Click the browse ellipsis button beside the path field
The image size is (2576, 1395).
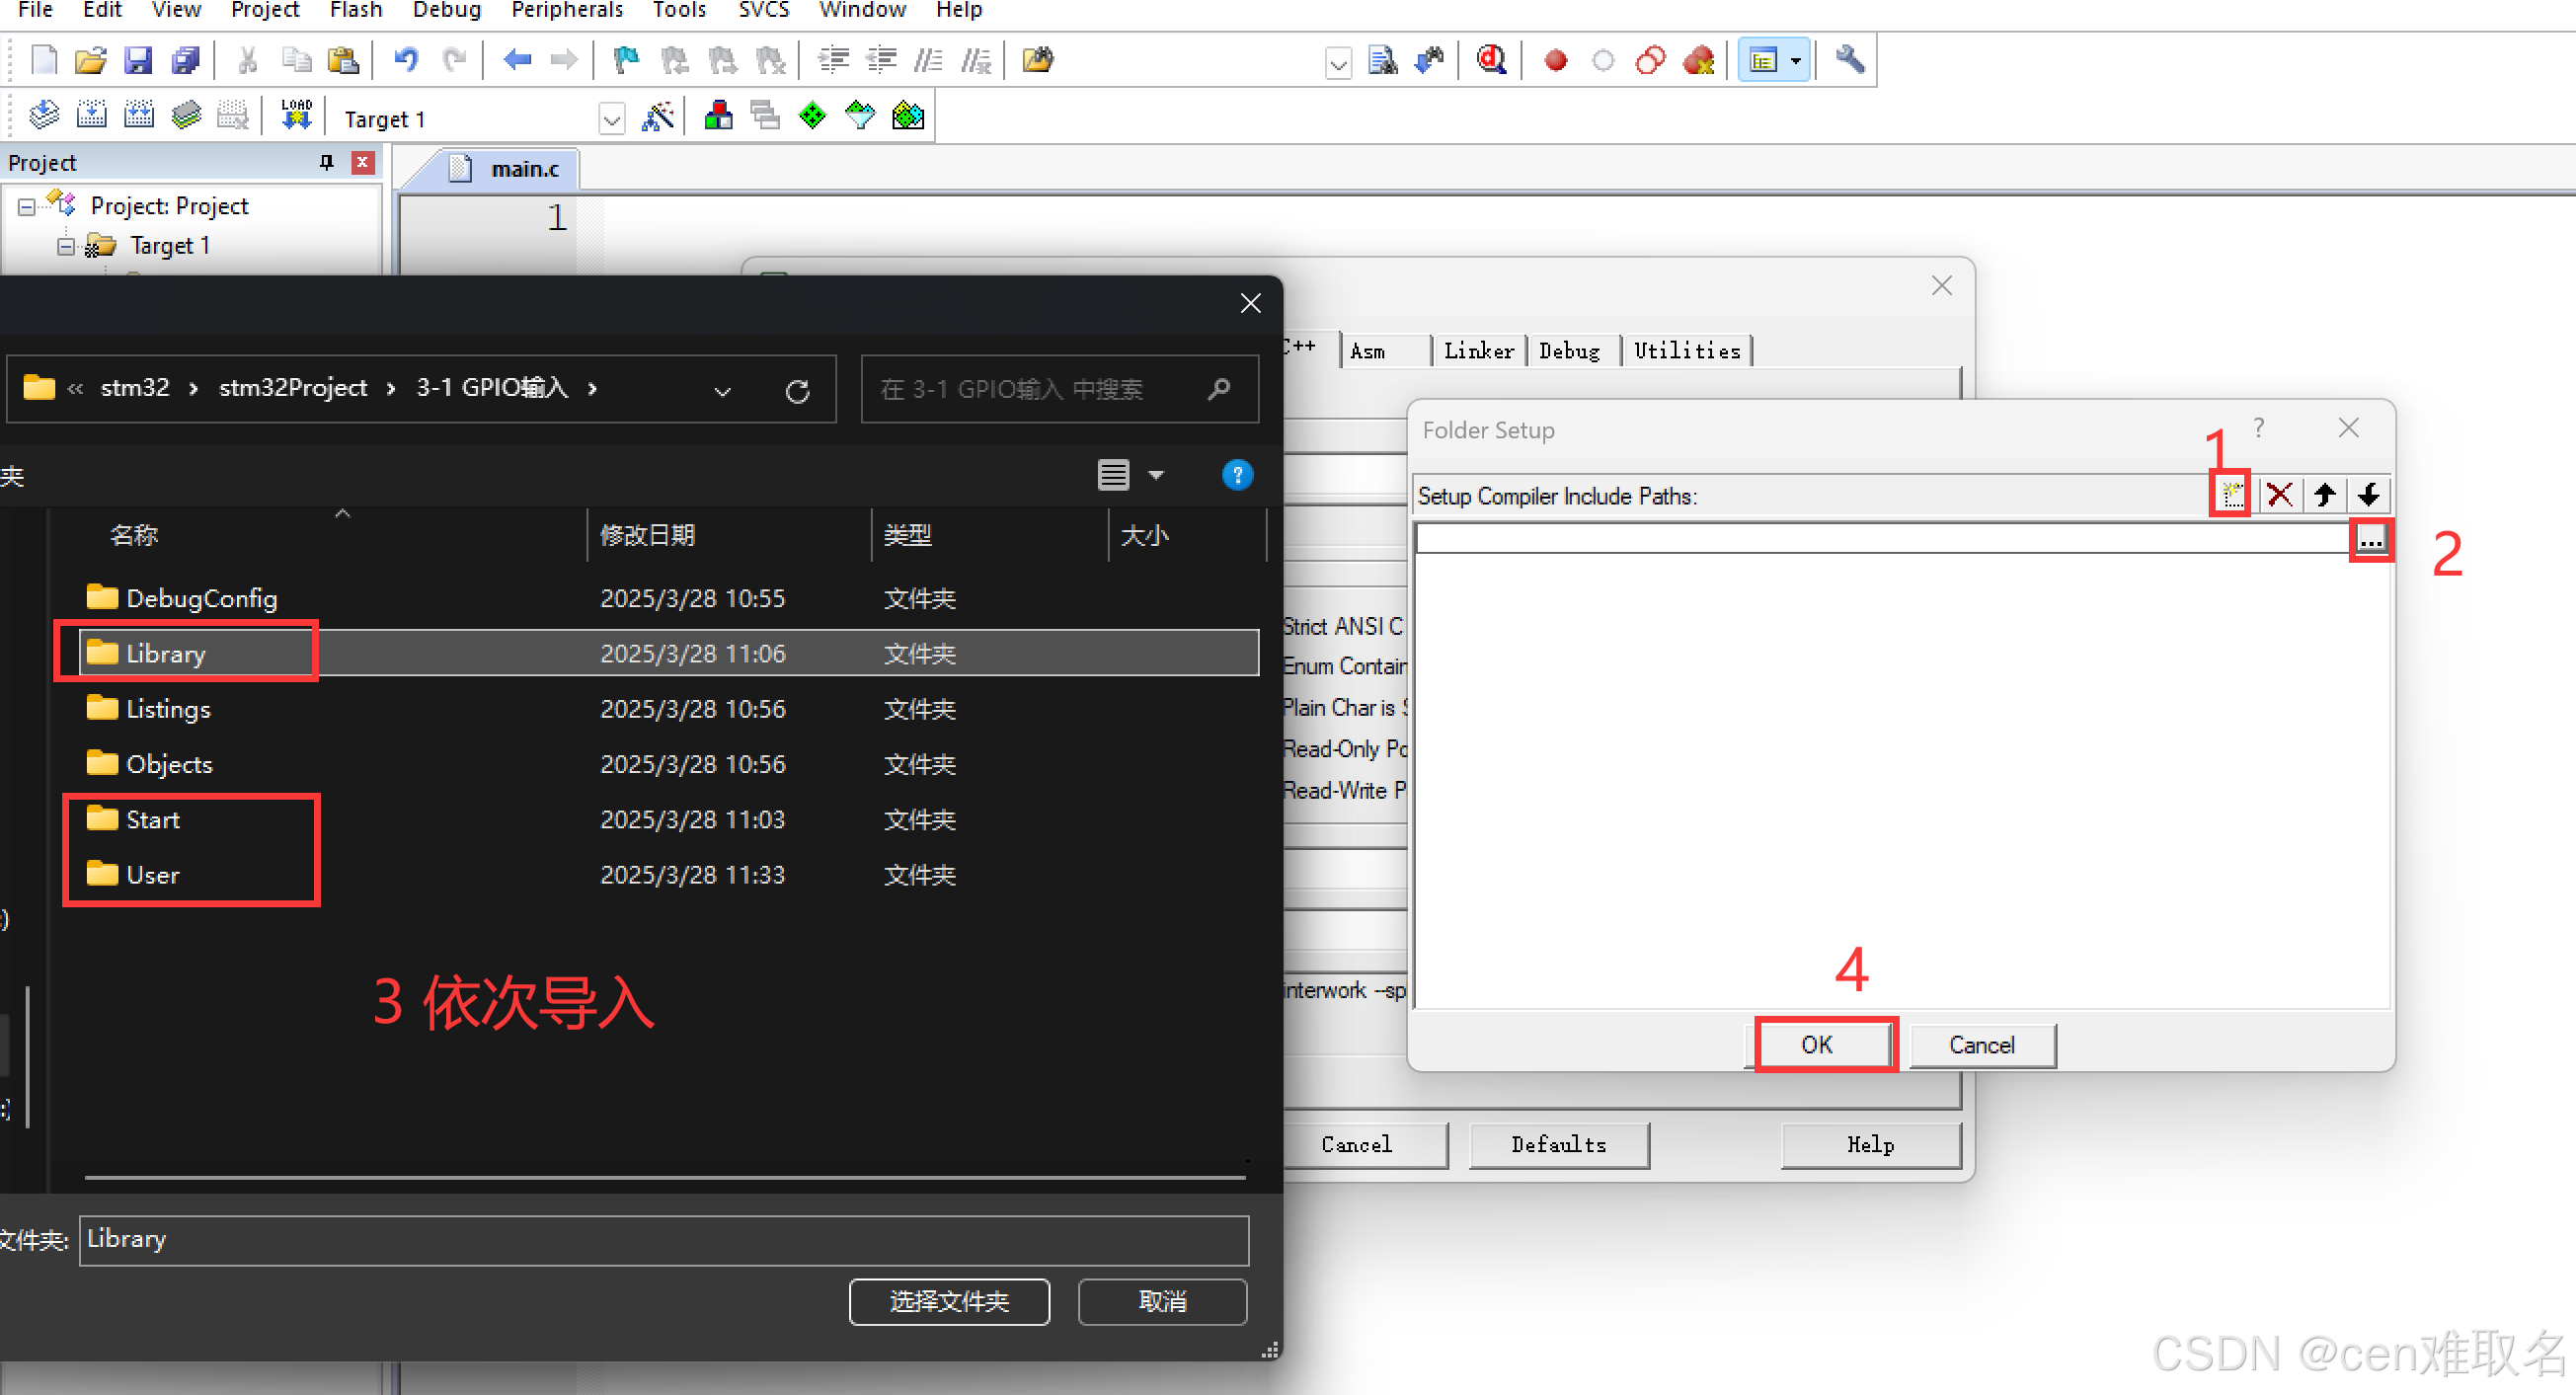(x=2371, y=540)
